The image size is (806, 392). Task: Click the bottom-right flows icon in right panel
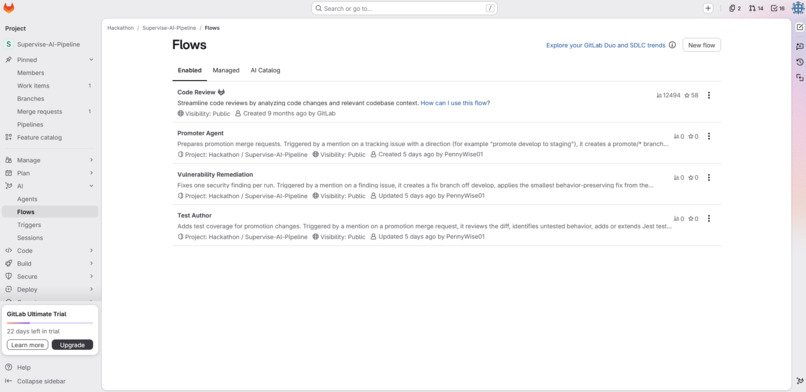pos(799,381)
